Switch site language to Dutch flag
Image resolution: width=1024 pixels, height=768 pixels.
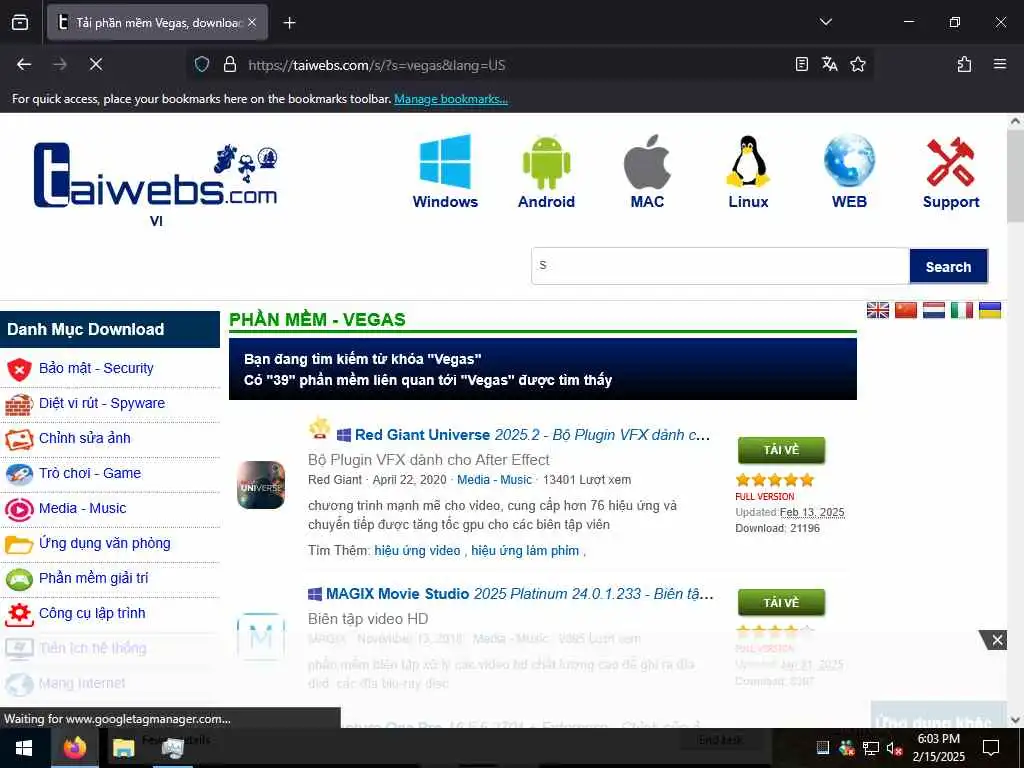click(x=934, y=310)
